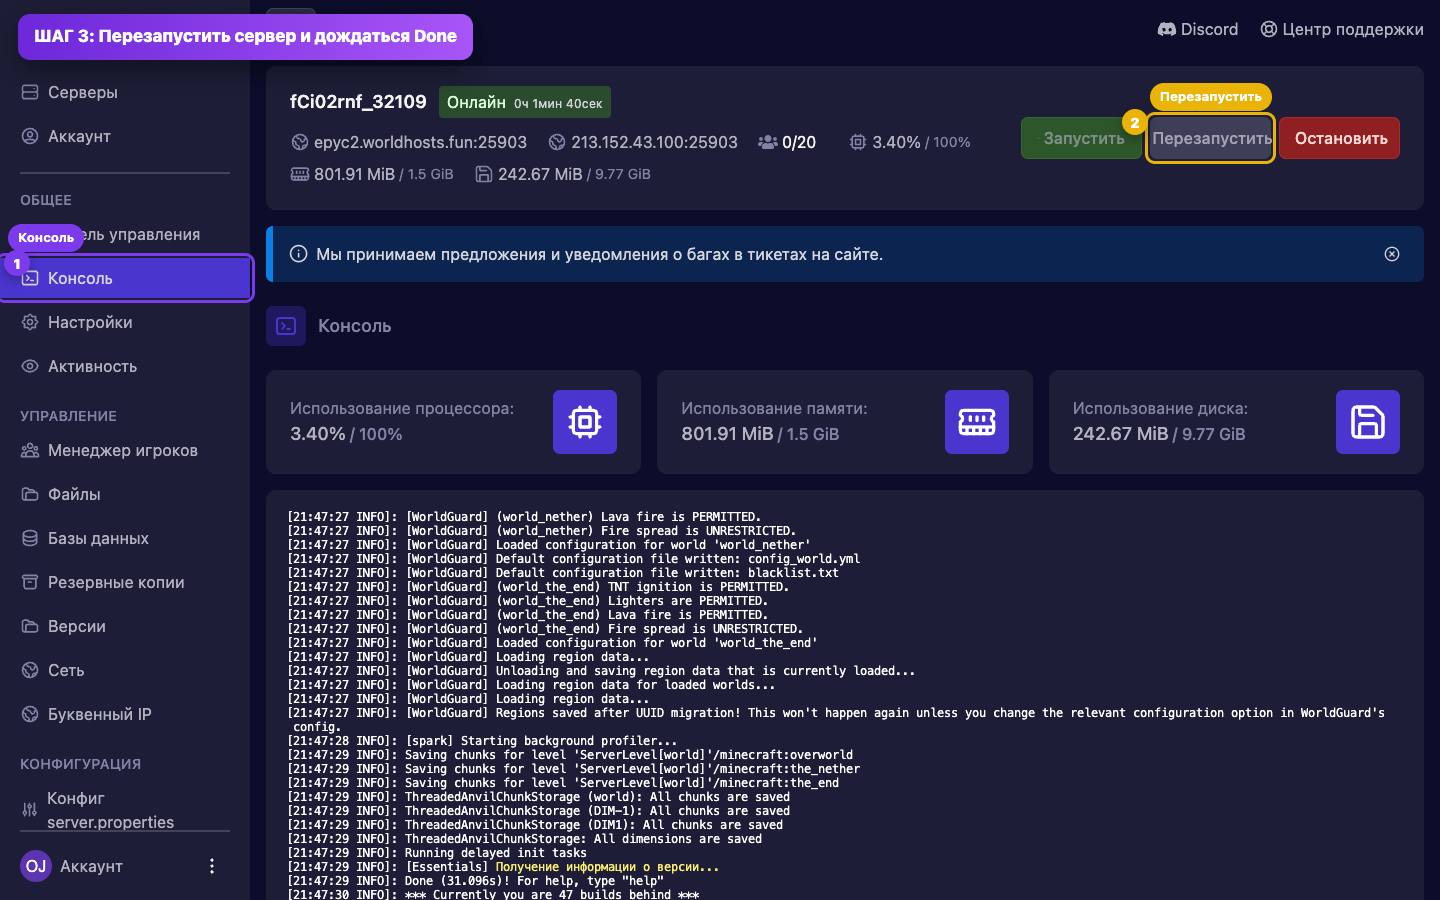Click the Версии folder icon
This screenshot has width=1440, height=900.
pos(30,626)
